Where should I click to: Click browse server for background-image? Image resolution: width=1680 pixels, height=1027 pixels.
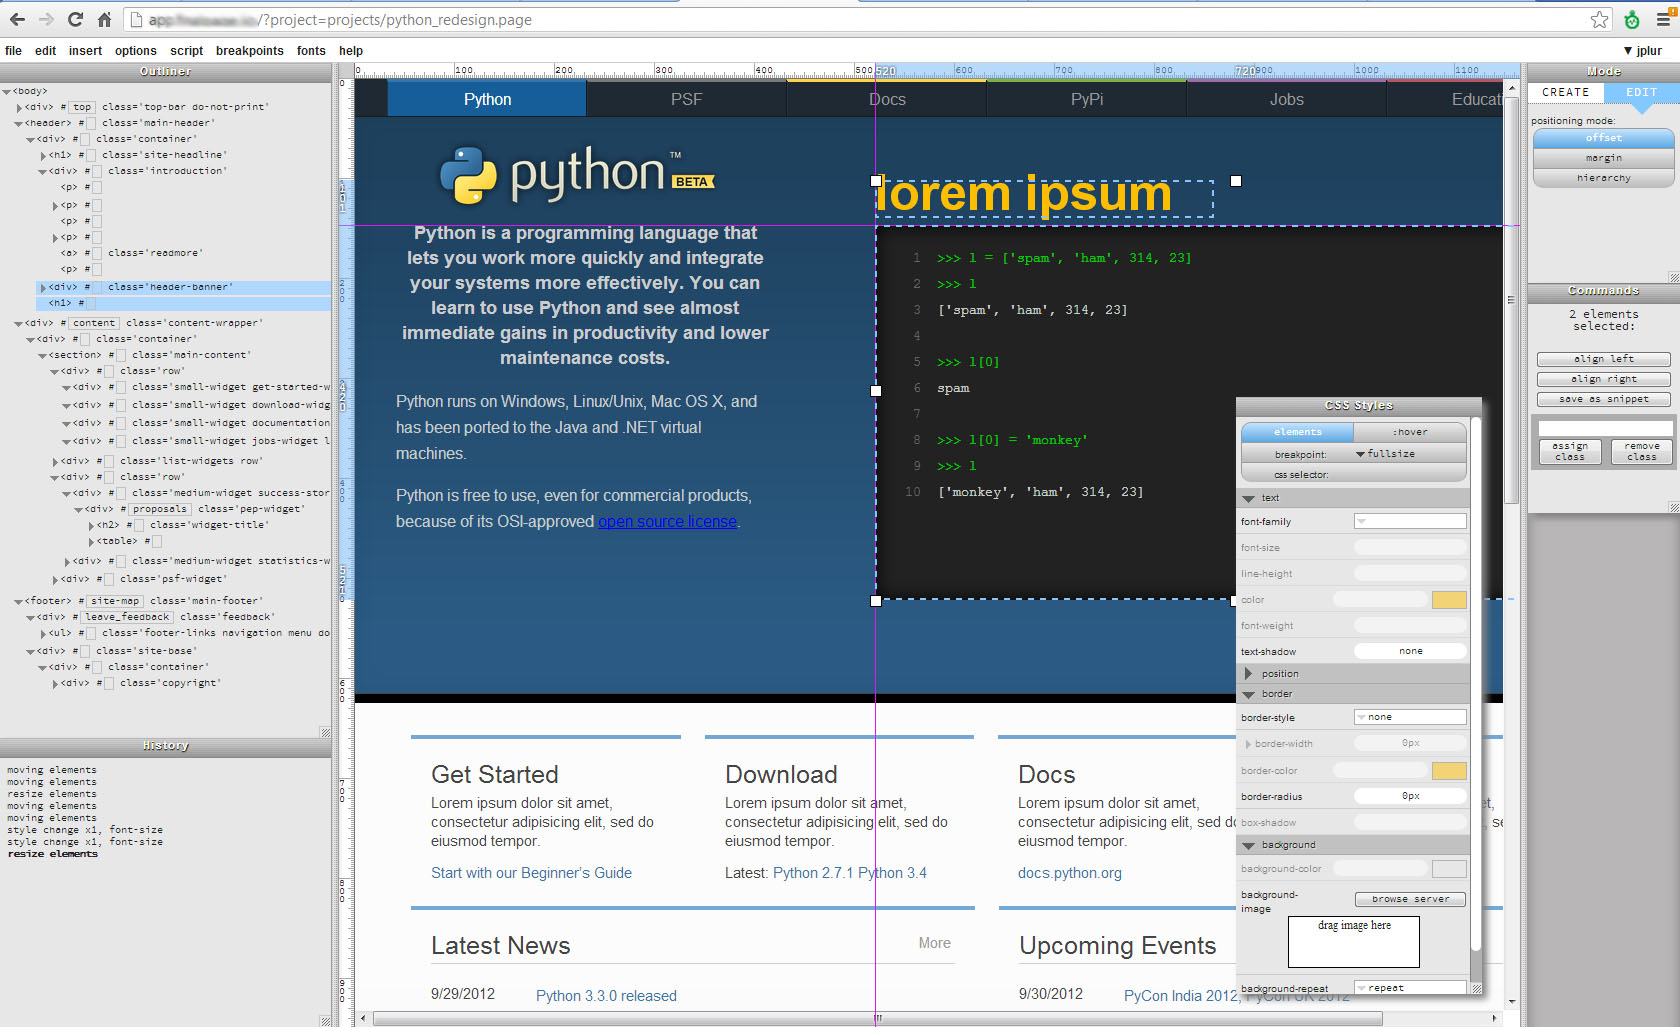[1410, 899]
